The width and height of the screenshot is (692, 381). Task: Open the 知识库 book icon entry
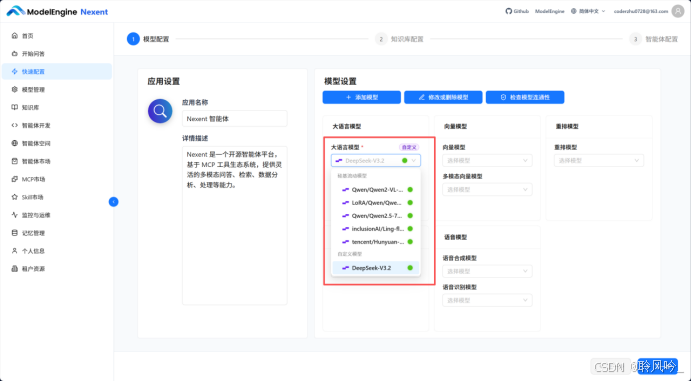click(15, 107)
